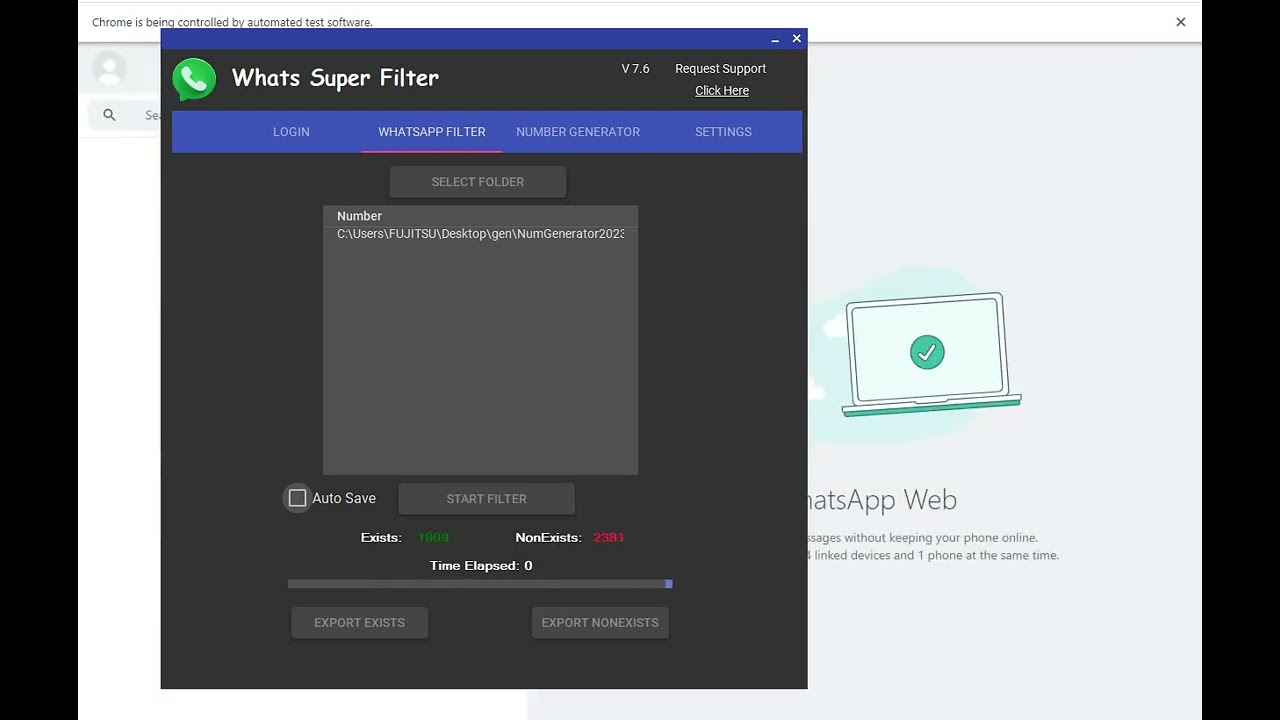Dismiss the Chrome automated test software banner
Viewport: 1280px width, 720px height.
coord(1181,22)
